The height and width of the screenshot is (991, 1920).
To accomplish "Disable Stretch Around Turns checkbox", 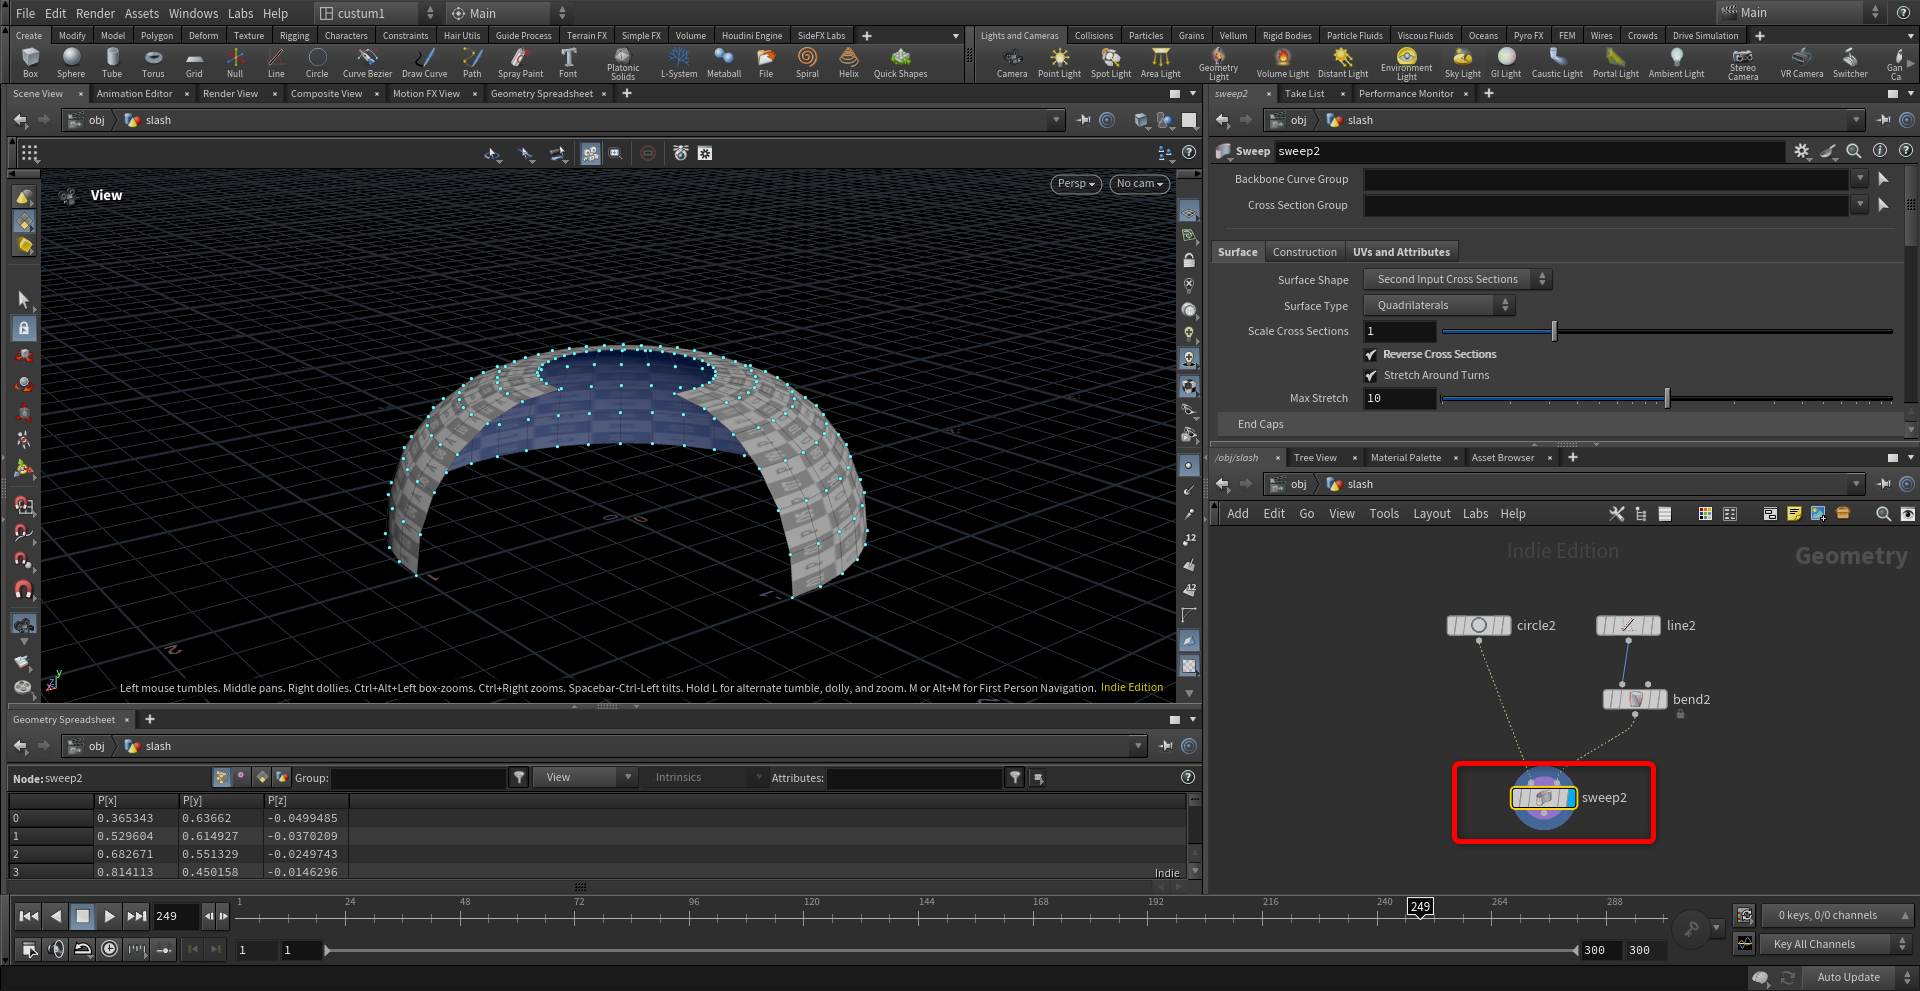I will click(1371, 376).
